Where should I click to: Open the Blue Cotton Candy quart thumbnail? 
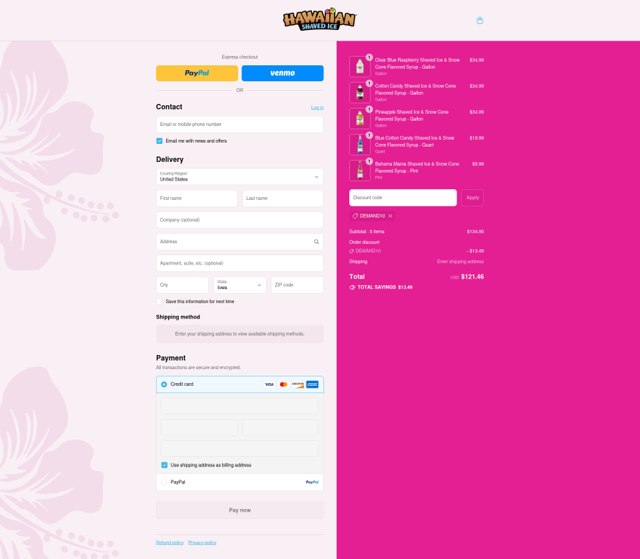coord(360,144)
